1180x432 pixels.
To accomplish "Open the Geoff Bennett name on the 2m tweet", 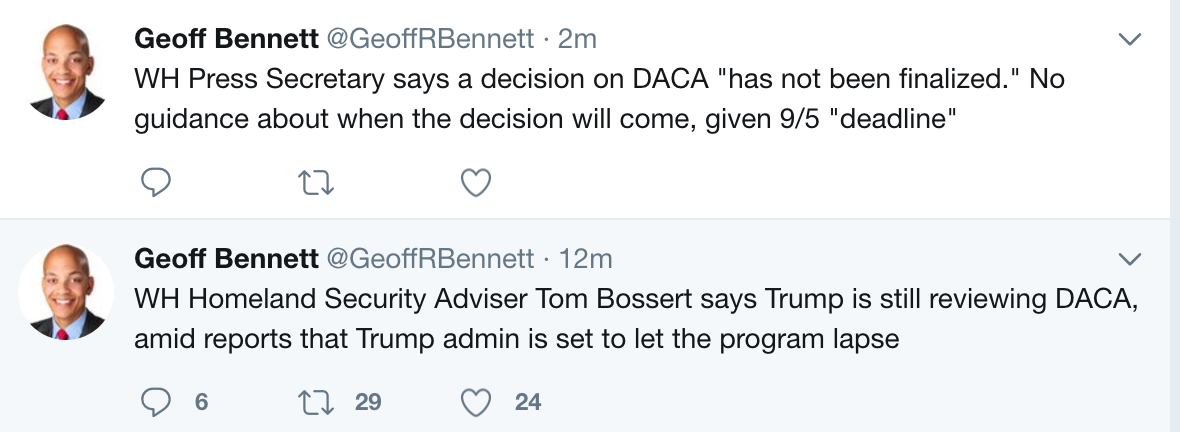I will [226, 39].
